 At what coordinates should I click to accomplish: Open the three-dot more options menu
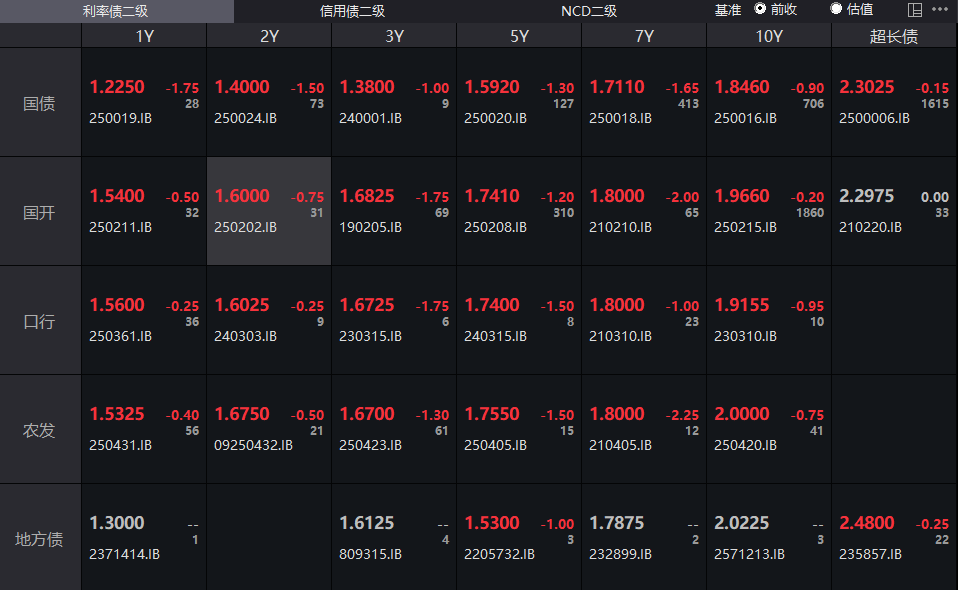coord(939,10)
